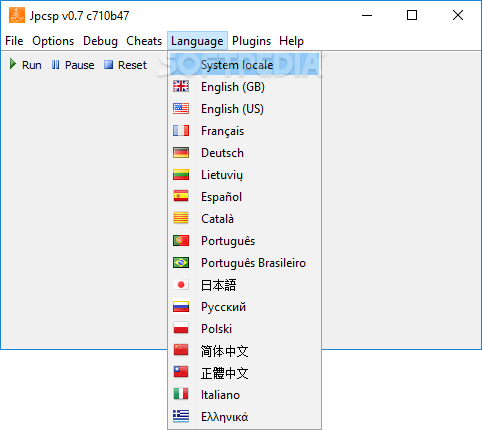Open the Cheats menu
The width and height of the screenshot is (482, 430).
[144, 41]
